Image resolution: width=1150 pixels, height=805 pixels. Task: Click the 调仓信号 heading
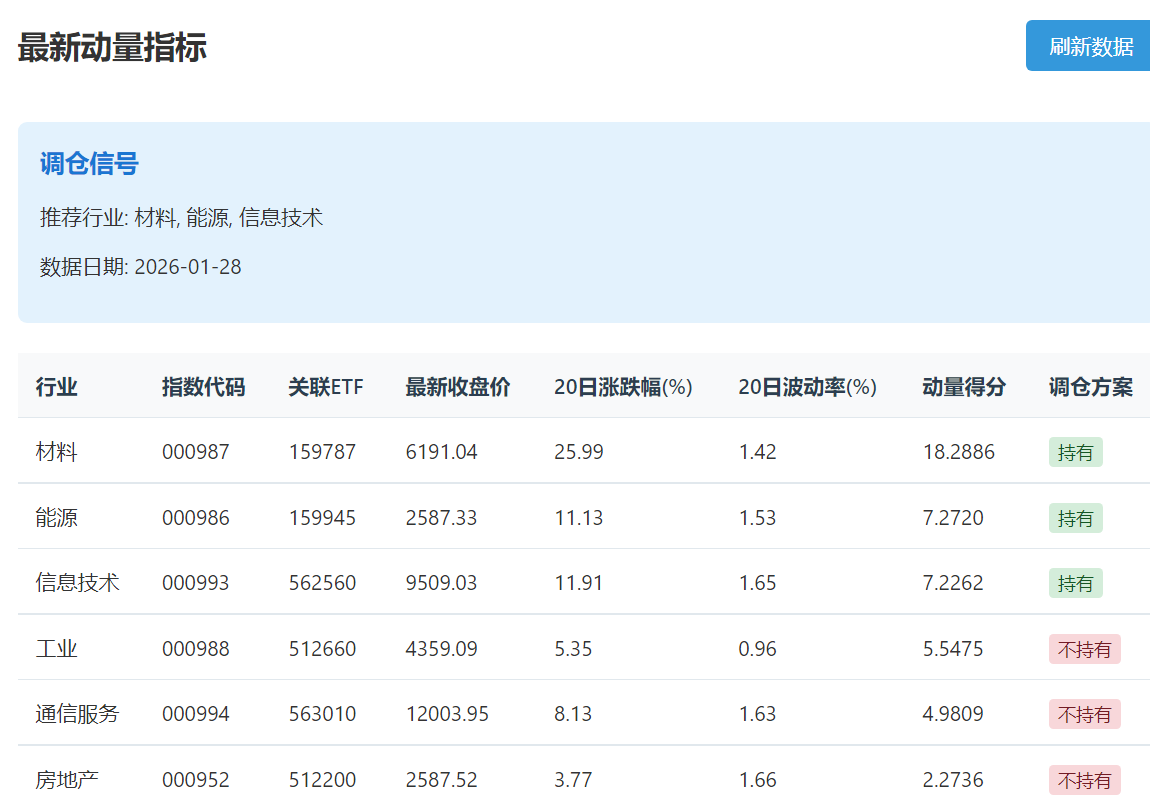[89, 164]
